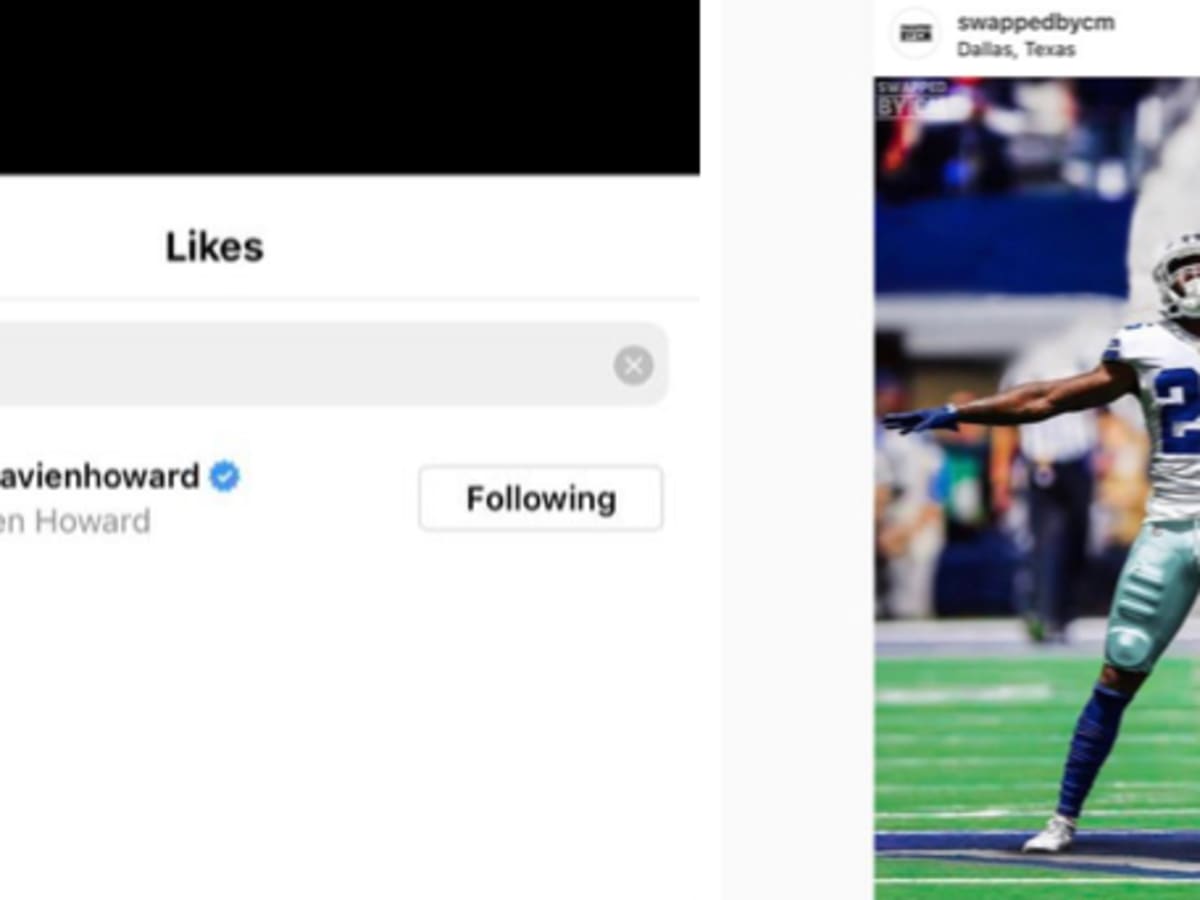Click the player's outstretched blue gloved hand
Screen dimensions: 1200x900
[918, 419]
